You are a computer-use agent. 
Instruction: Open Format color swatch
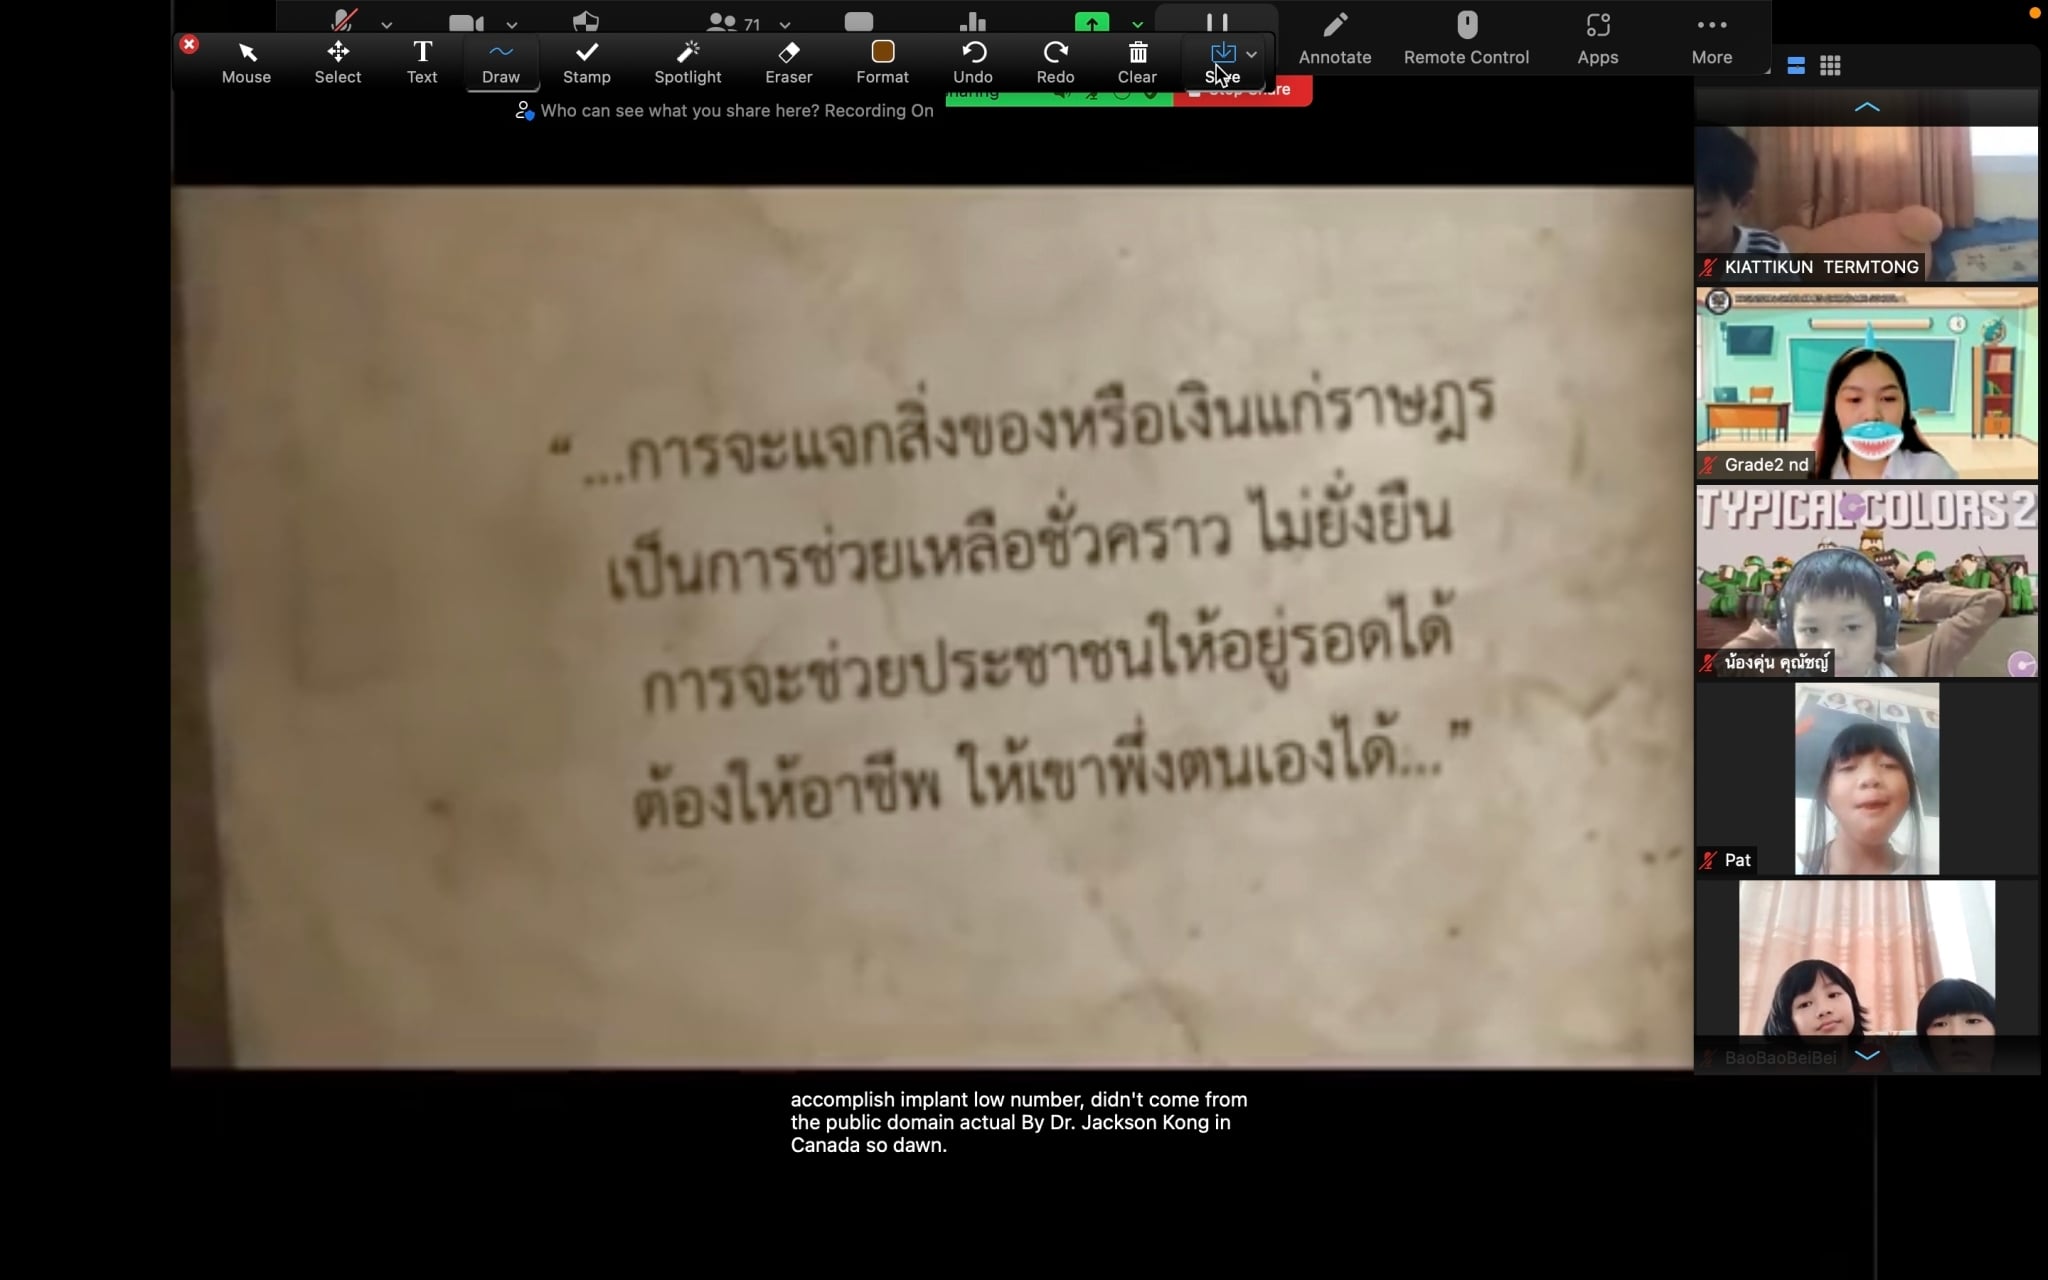click(x=882, y=52)
